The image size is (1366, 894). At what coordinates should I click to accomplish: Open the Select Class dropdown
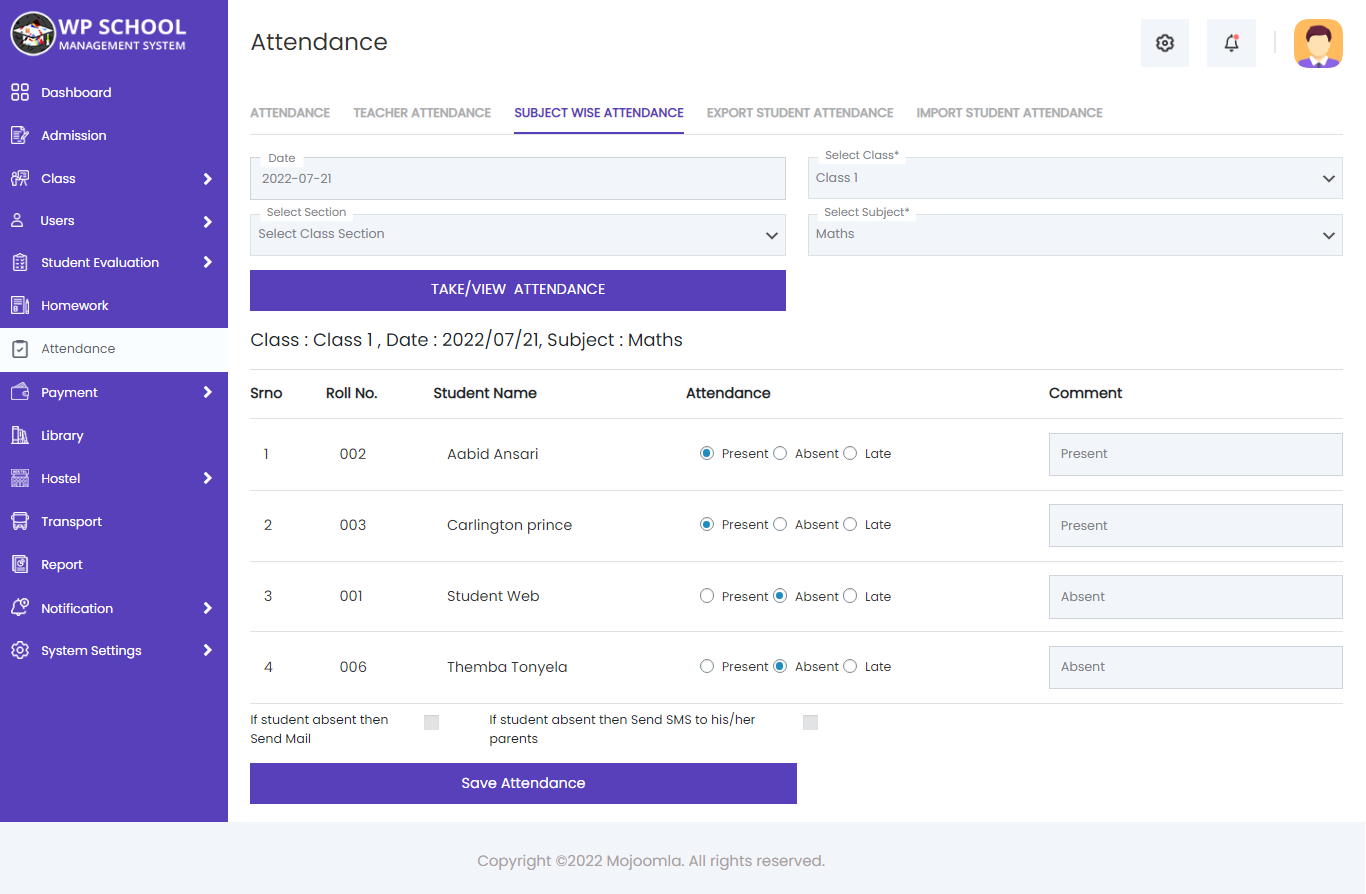[x=1075, y=177]
